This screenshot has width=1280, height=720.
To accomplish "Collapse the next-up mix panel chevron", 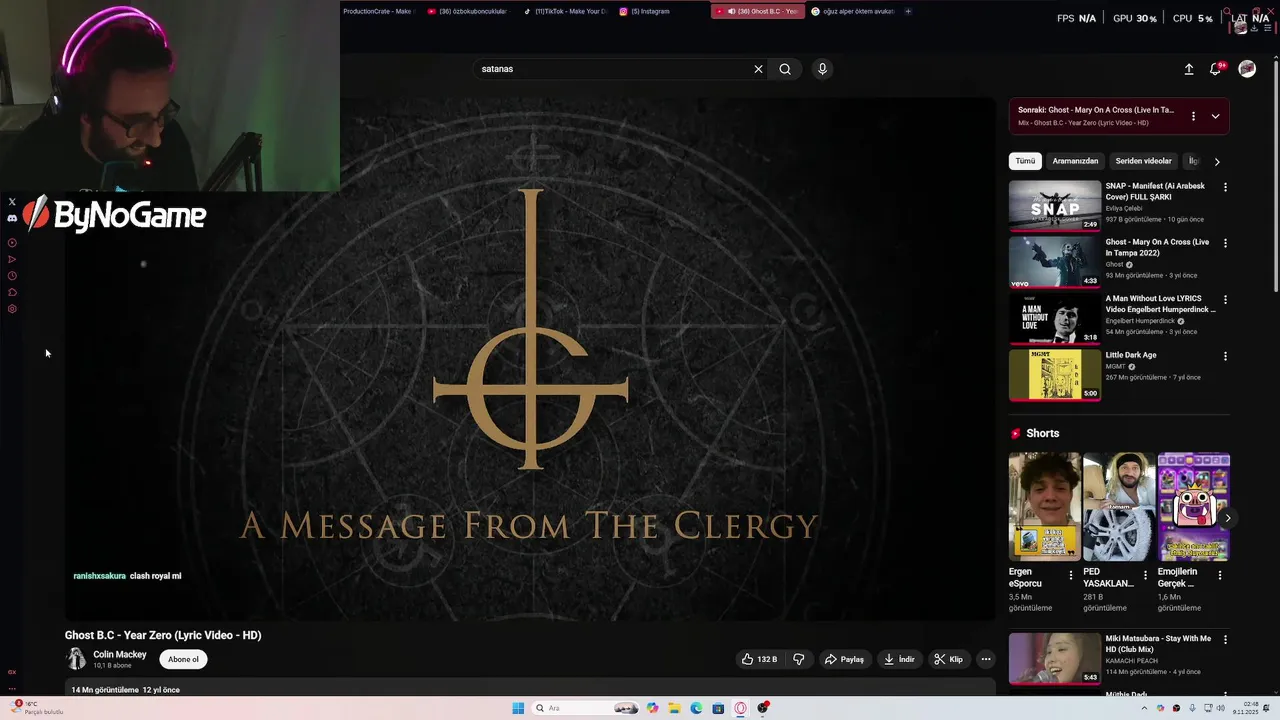I will coord(1215,116).
